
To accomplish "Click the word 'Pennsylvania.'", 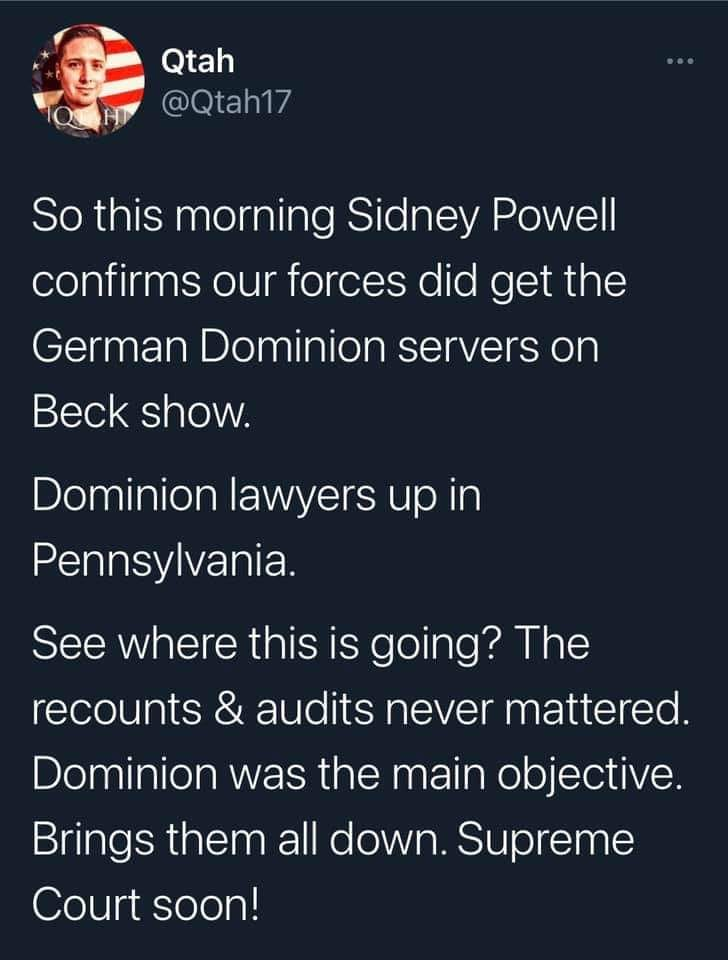I will tap(164, 560).
